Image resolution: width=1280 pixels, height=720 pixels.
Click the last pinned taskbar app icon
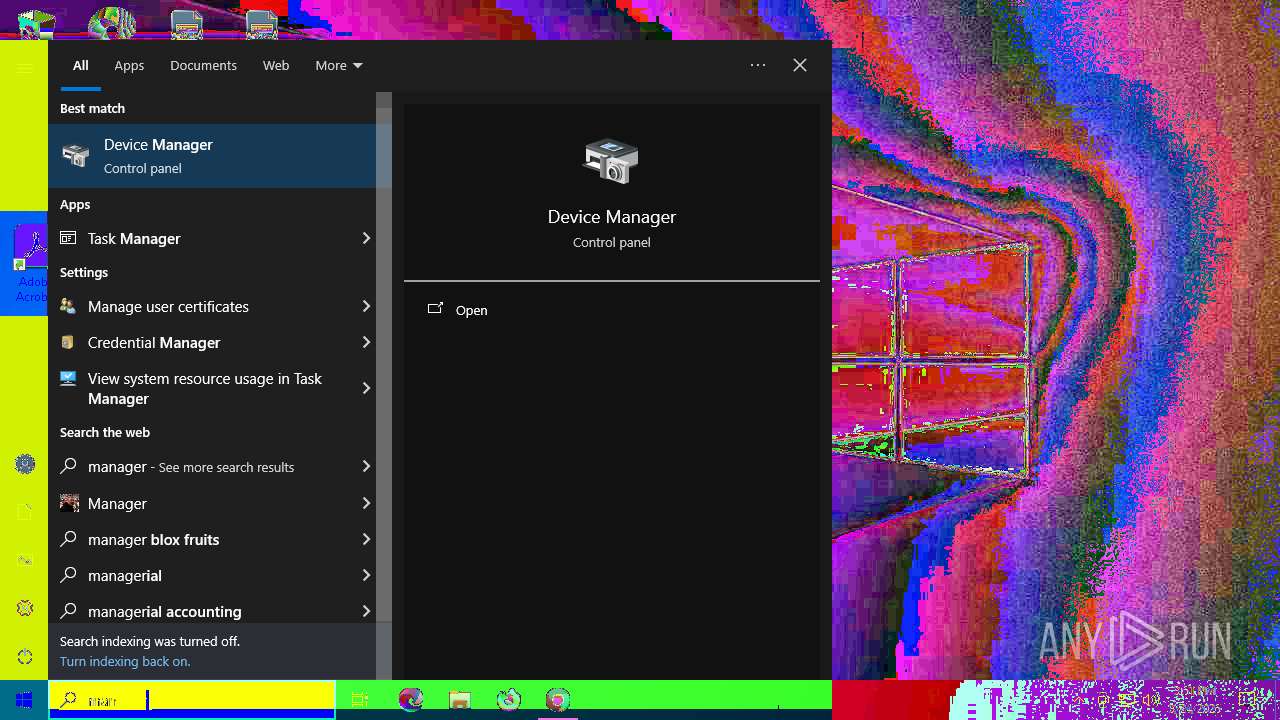558,700
